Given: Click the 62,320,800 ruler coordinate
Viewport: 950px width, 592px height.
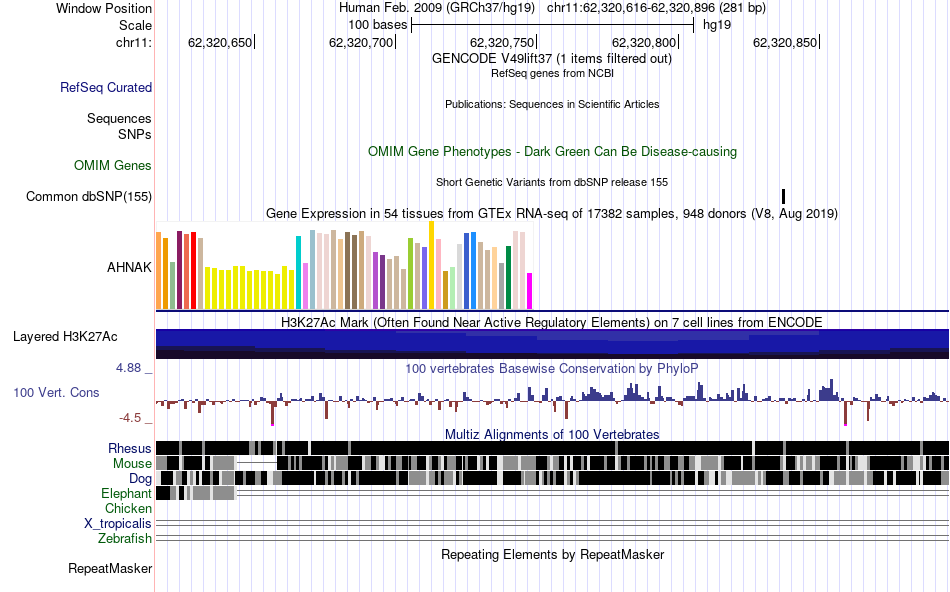Looking at the screenshot, I should (x=643, y=42).
